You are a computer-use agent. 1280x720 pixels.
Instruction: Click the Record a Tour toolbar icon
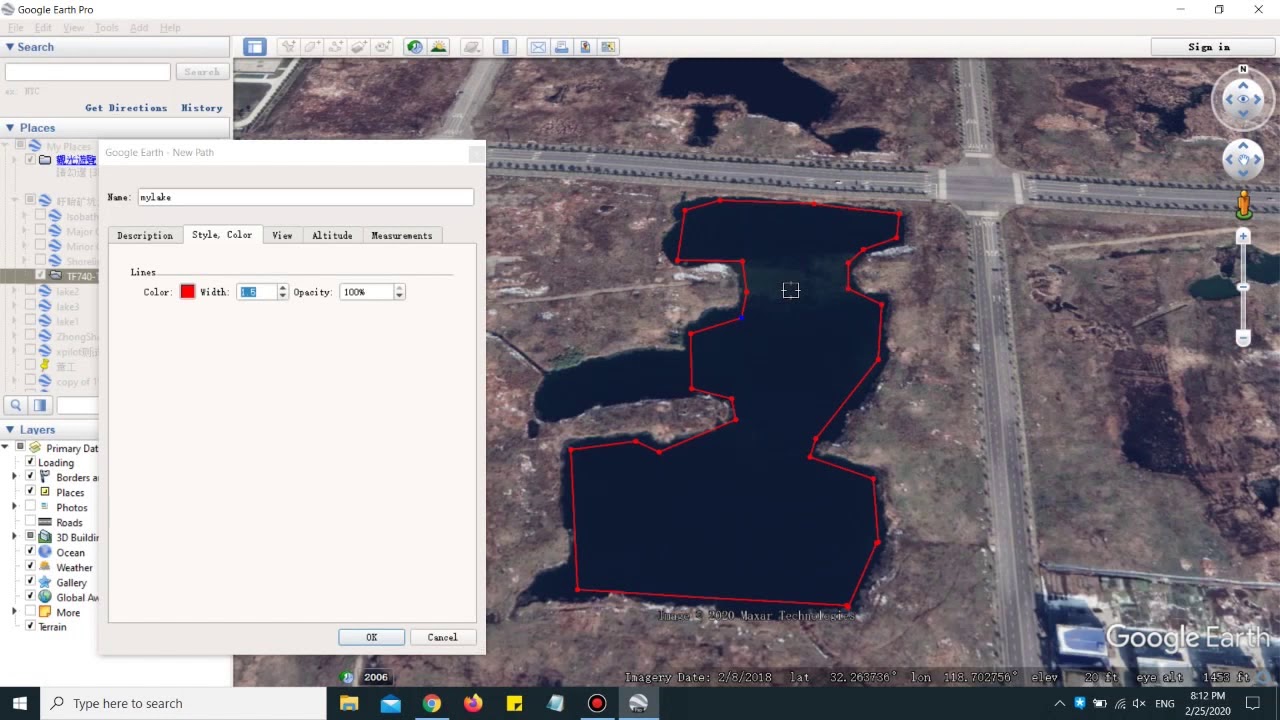click(x=382, y=47)
